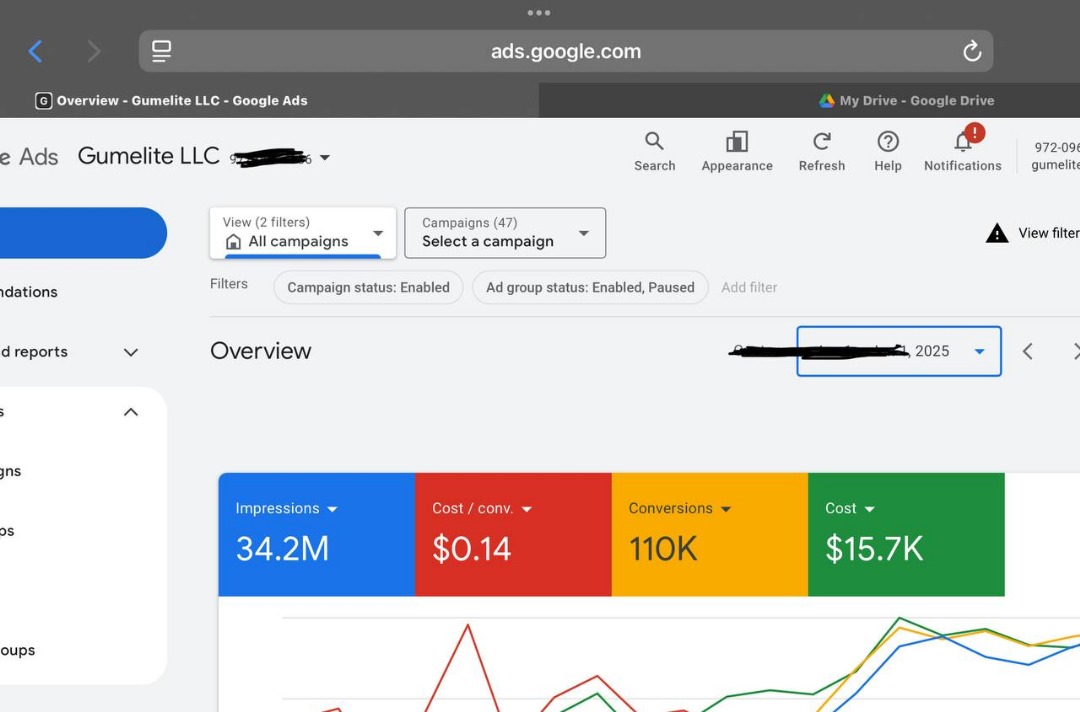Click the ads.google.com address bar
1080x712 pixels.
coord(565,51)
